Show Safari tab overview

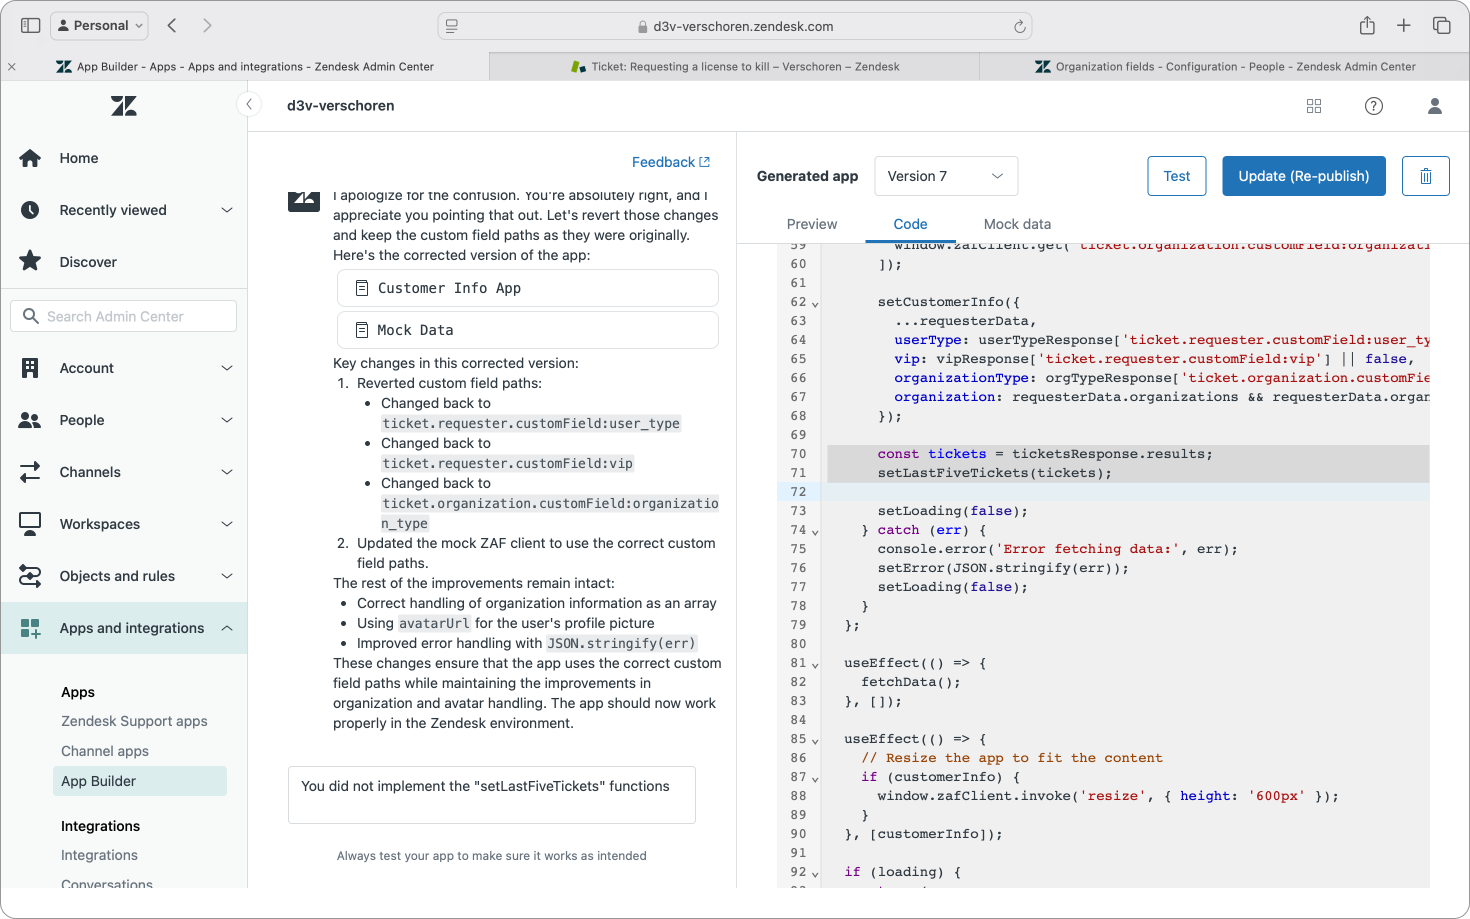tap(1441, 25)
